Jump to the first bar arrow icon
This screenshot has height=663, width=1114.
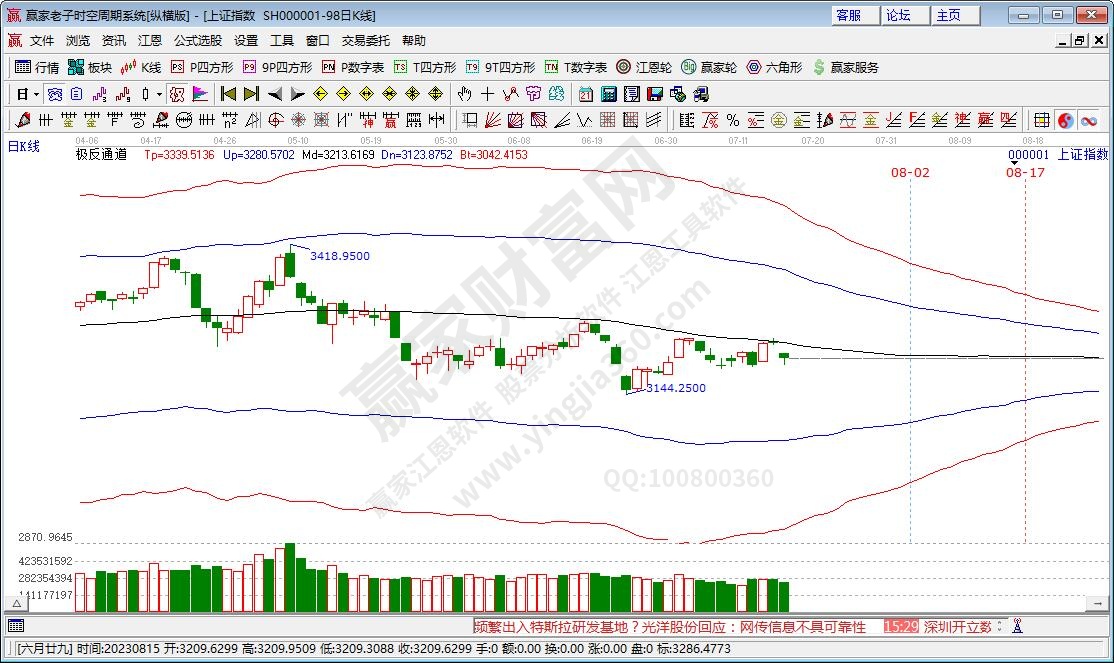click(228, 94)
